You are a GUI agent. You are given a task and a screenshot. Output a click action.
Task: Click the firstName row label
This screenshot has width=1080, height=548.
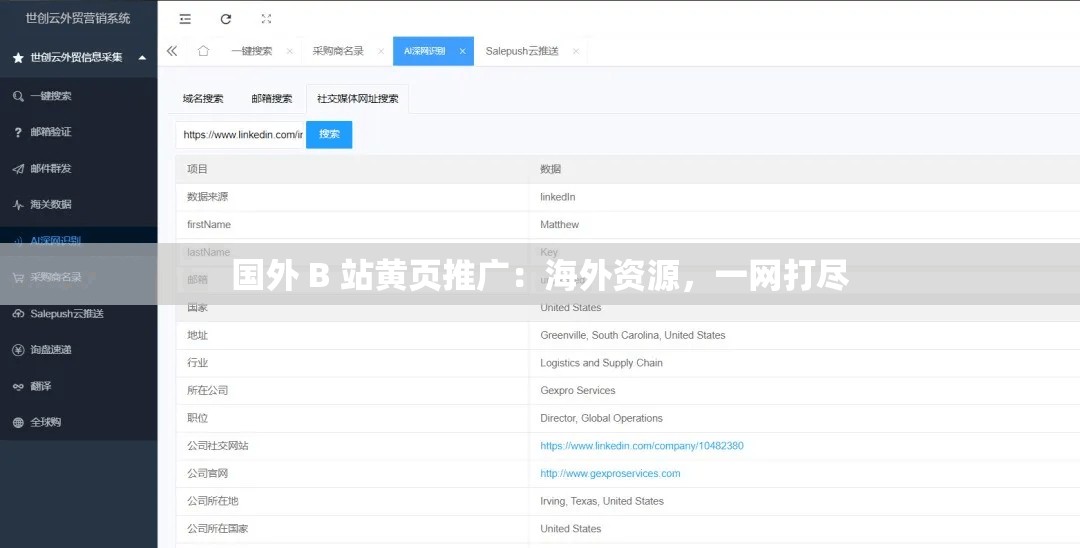tap(209, 224)
